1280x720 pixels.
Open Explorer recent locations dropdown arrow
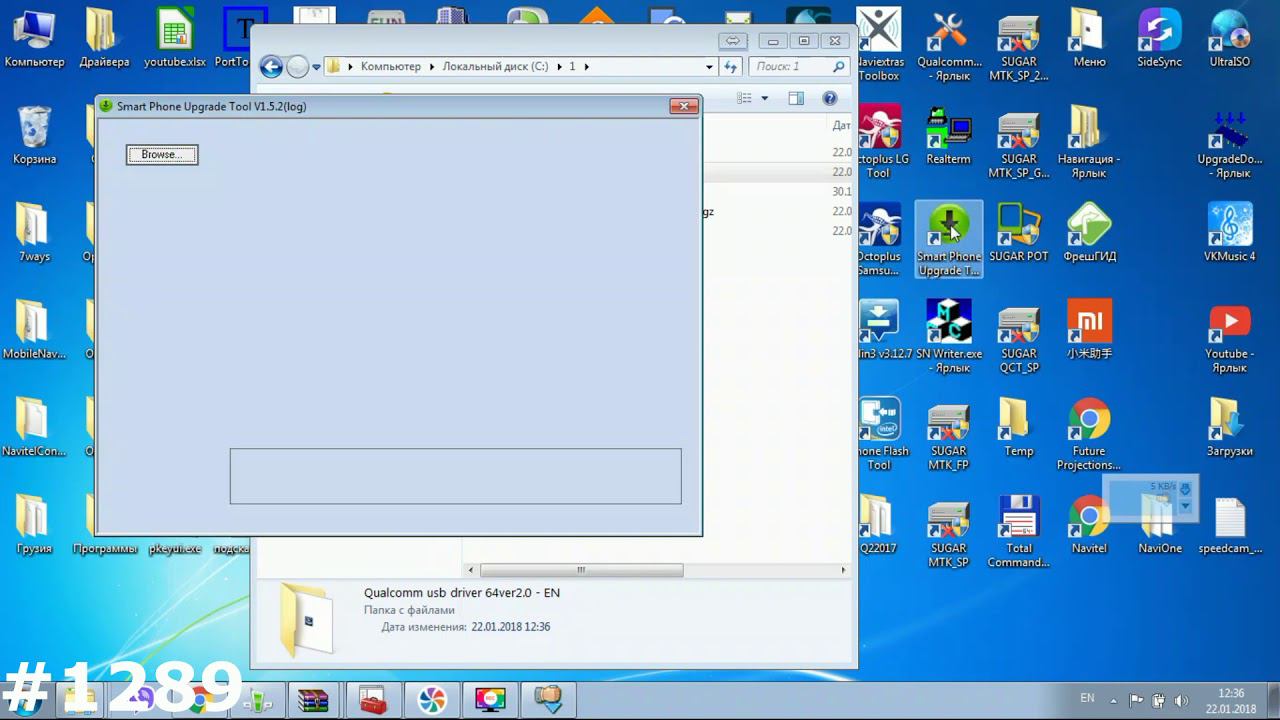coord(317,67)
